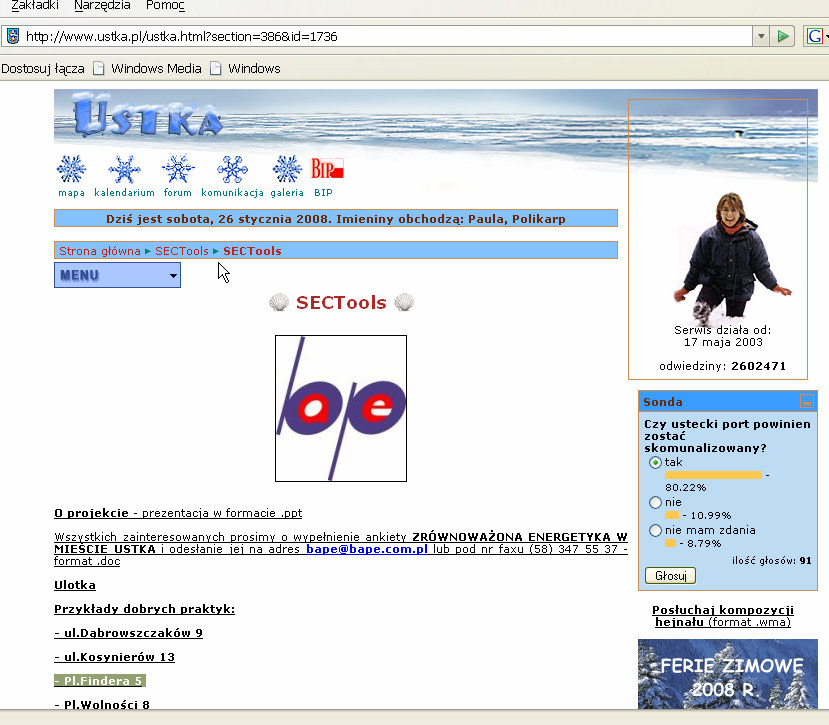829x725 pixels.
Task: Click 'ZRÓWNOWAŻONA ENERGETYKA W' survey link
Action: pos(520,537)
